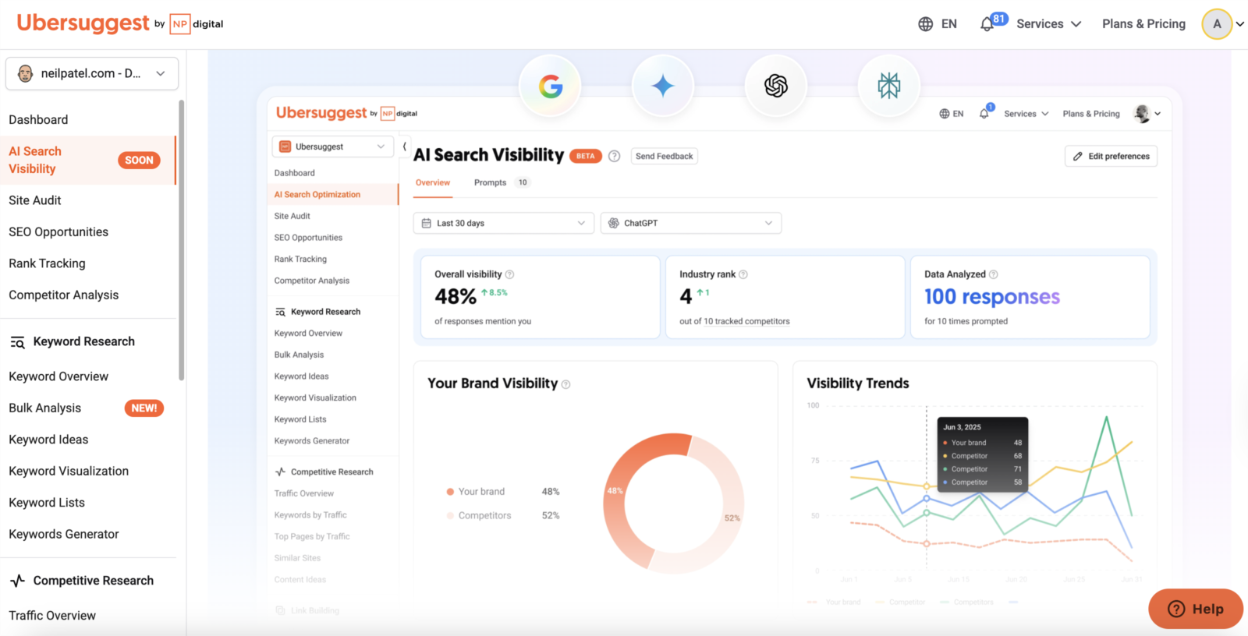This screenshot has height=636, width=1248.
Task: Click the Perplexity logo icon
Action: 889,86
